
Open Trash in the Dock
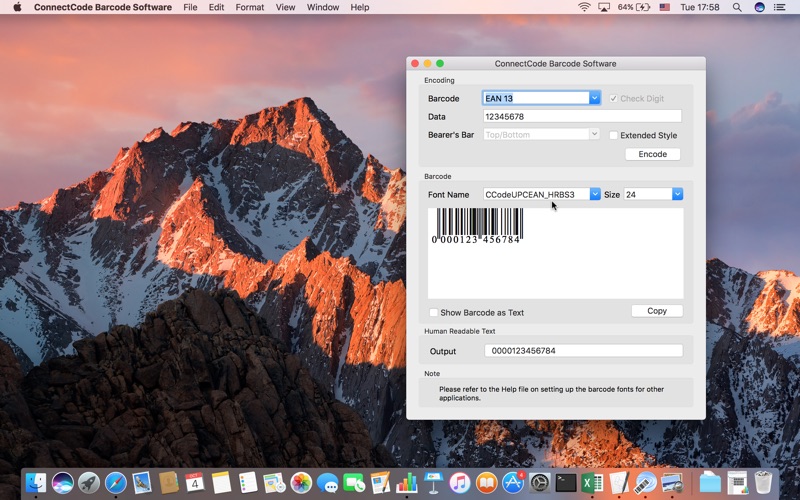click(763, 483)
